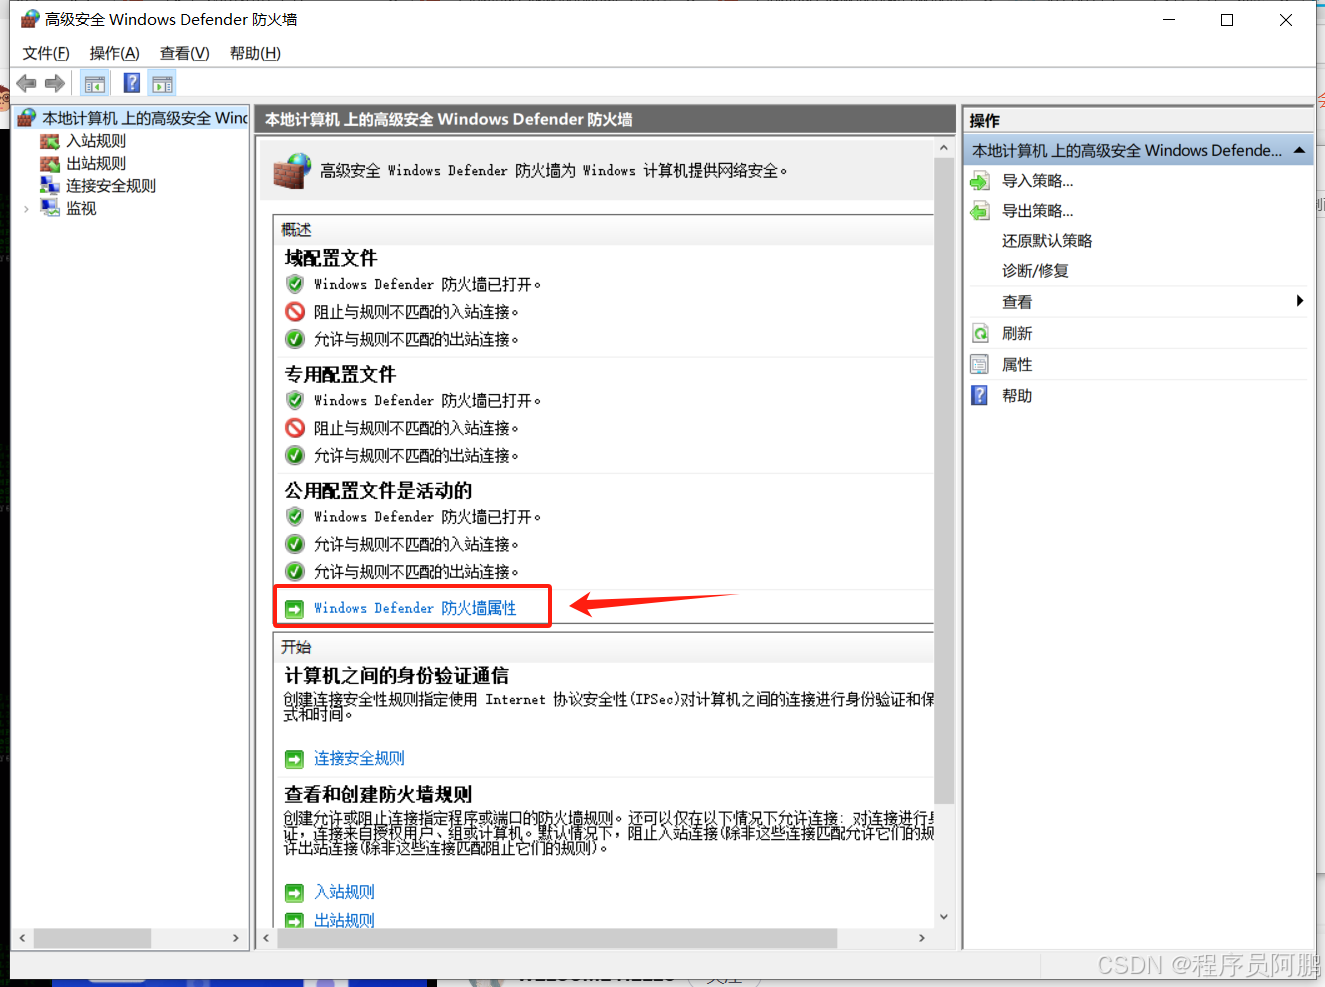Toggle the show/hide action pane toolbar icon
The height and width of the screenshot is (987, 1325).
pyautogui.click(x=163, y=83)
